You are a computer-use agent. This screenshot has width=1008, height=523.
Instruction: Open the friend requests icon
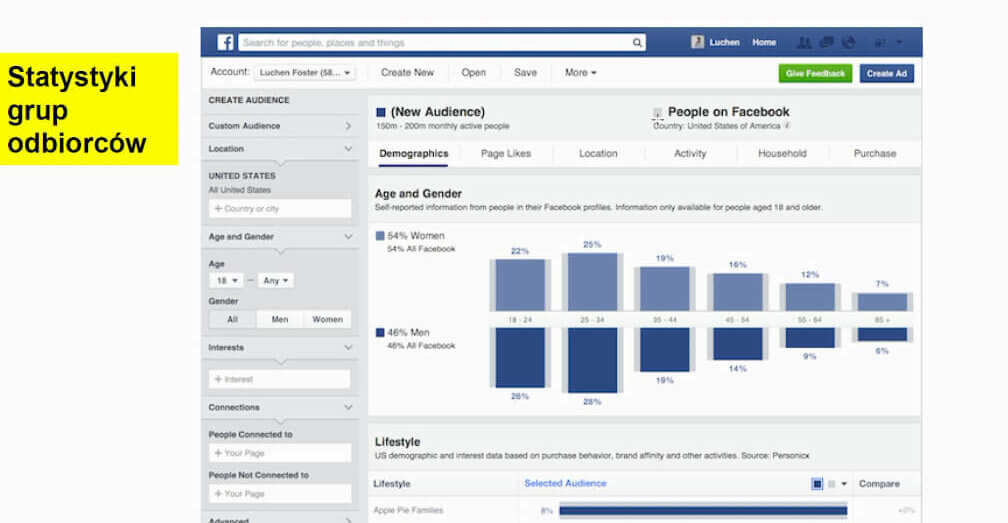pyautogui.click(x=803, y=43)
